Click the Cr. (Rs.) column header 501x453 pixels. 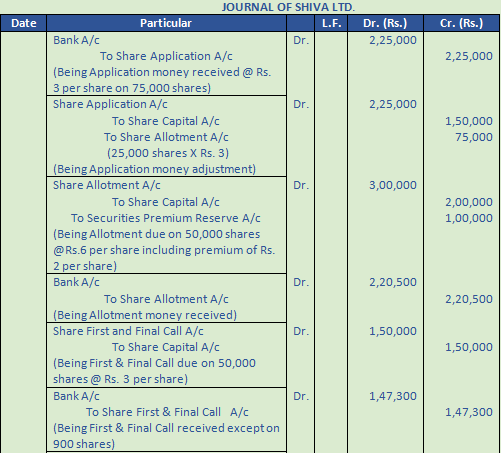tap(462, 23)
